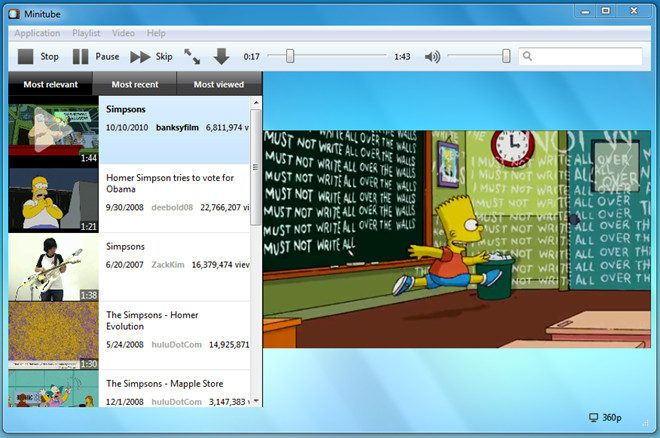Click huluDotCom on the Mapple Store row

pyautogui.click(x=177, y=402)
